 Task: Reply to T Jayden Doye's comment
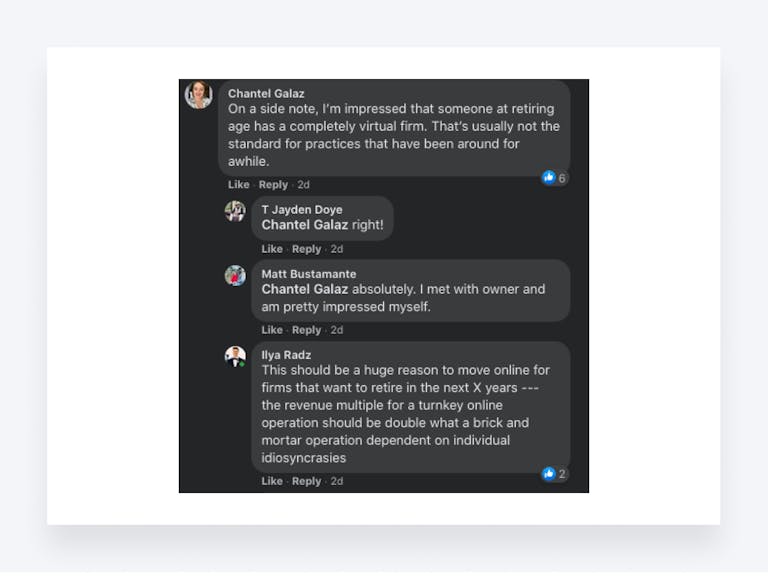click(306, 249)
